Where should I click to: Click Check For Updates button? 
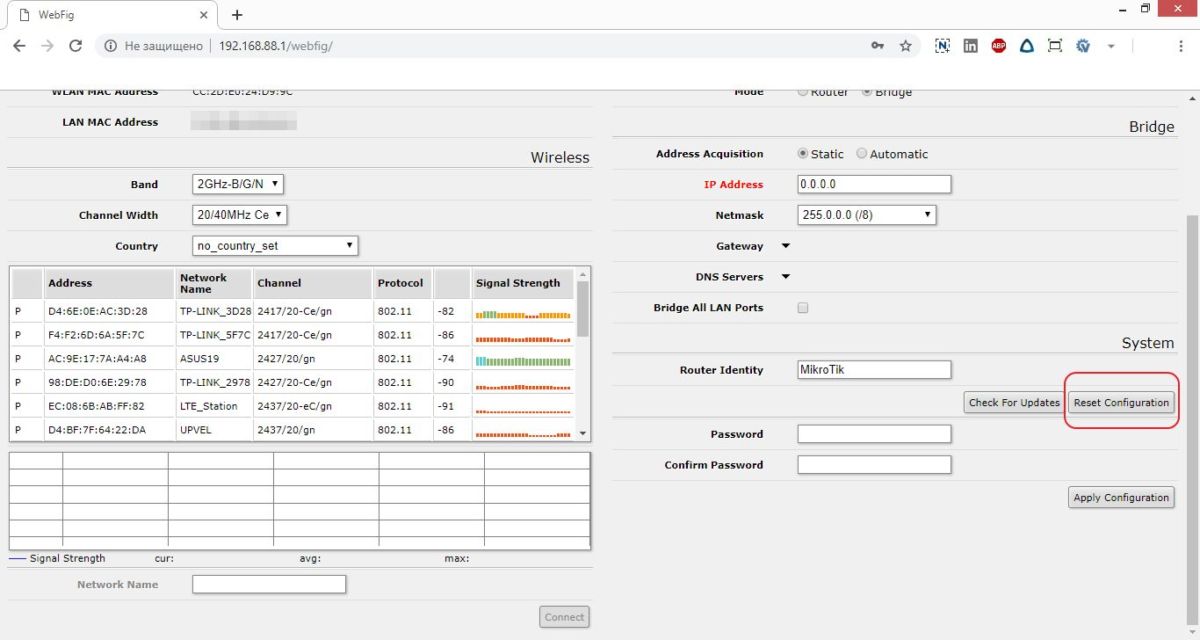pyautogui.click(x=1014, y=402)
